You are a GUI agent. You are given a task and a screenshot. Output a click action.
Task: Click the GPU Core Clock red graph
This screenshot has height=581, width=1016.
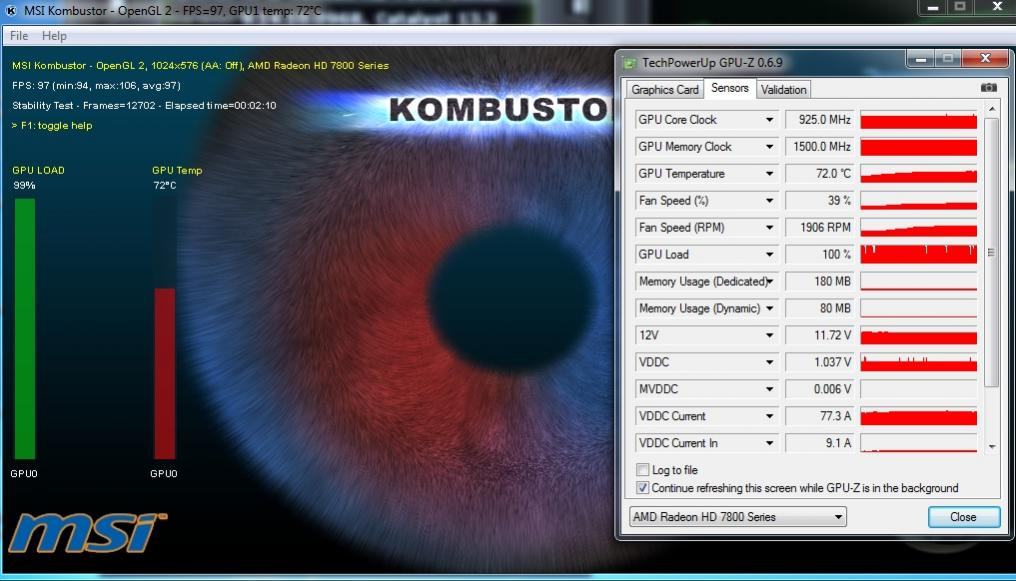point(918,120)
